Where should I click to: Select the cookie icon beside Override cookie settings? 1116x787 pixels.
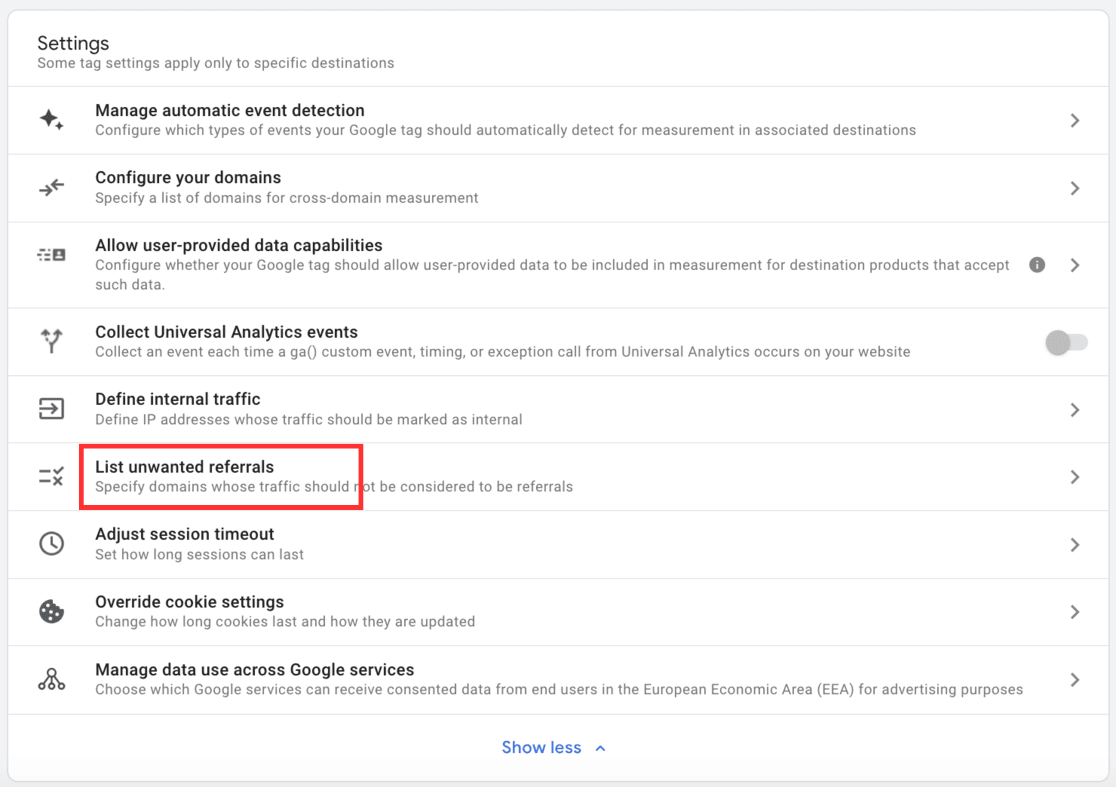tap(52, 611)
